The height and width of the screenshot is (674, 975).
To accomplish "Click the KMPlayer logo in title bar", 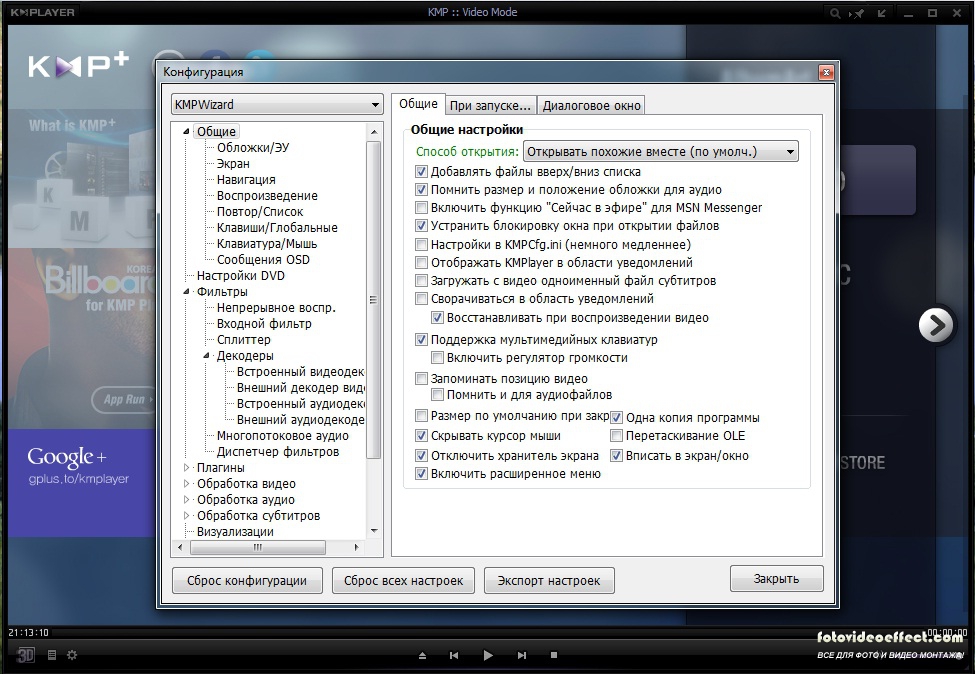I will point(42,12).
